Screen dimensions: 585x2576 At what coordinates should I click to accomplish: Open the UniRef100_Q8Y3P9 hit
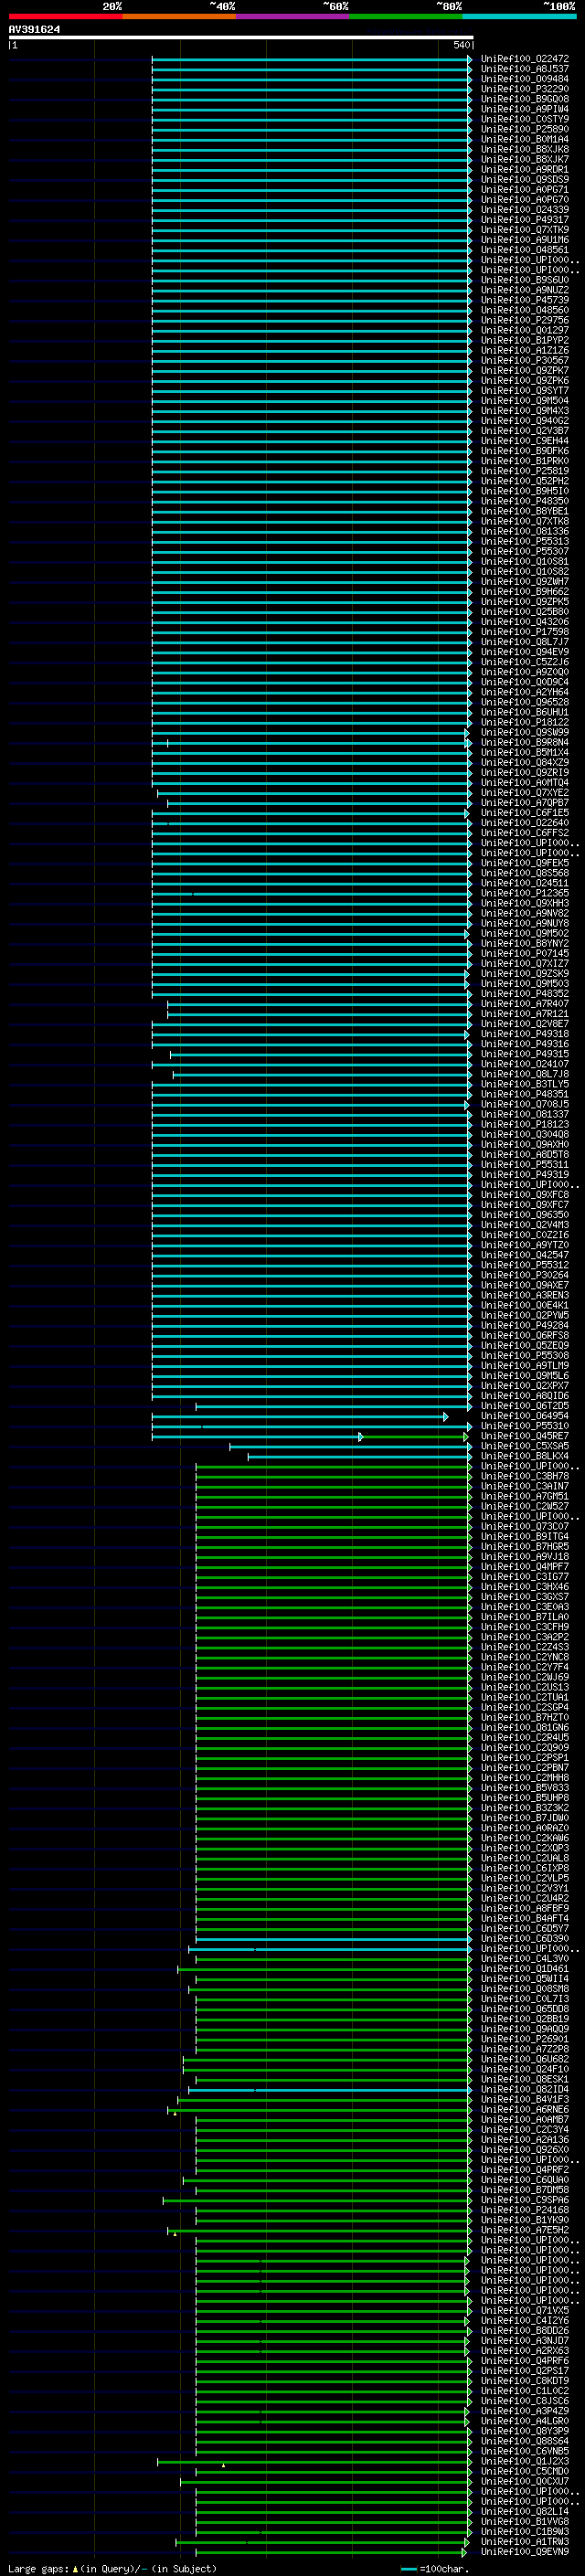(524, 2431)
